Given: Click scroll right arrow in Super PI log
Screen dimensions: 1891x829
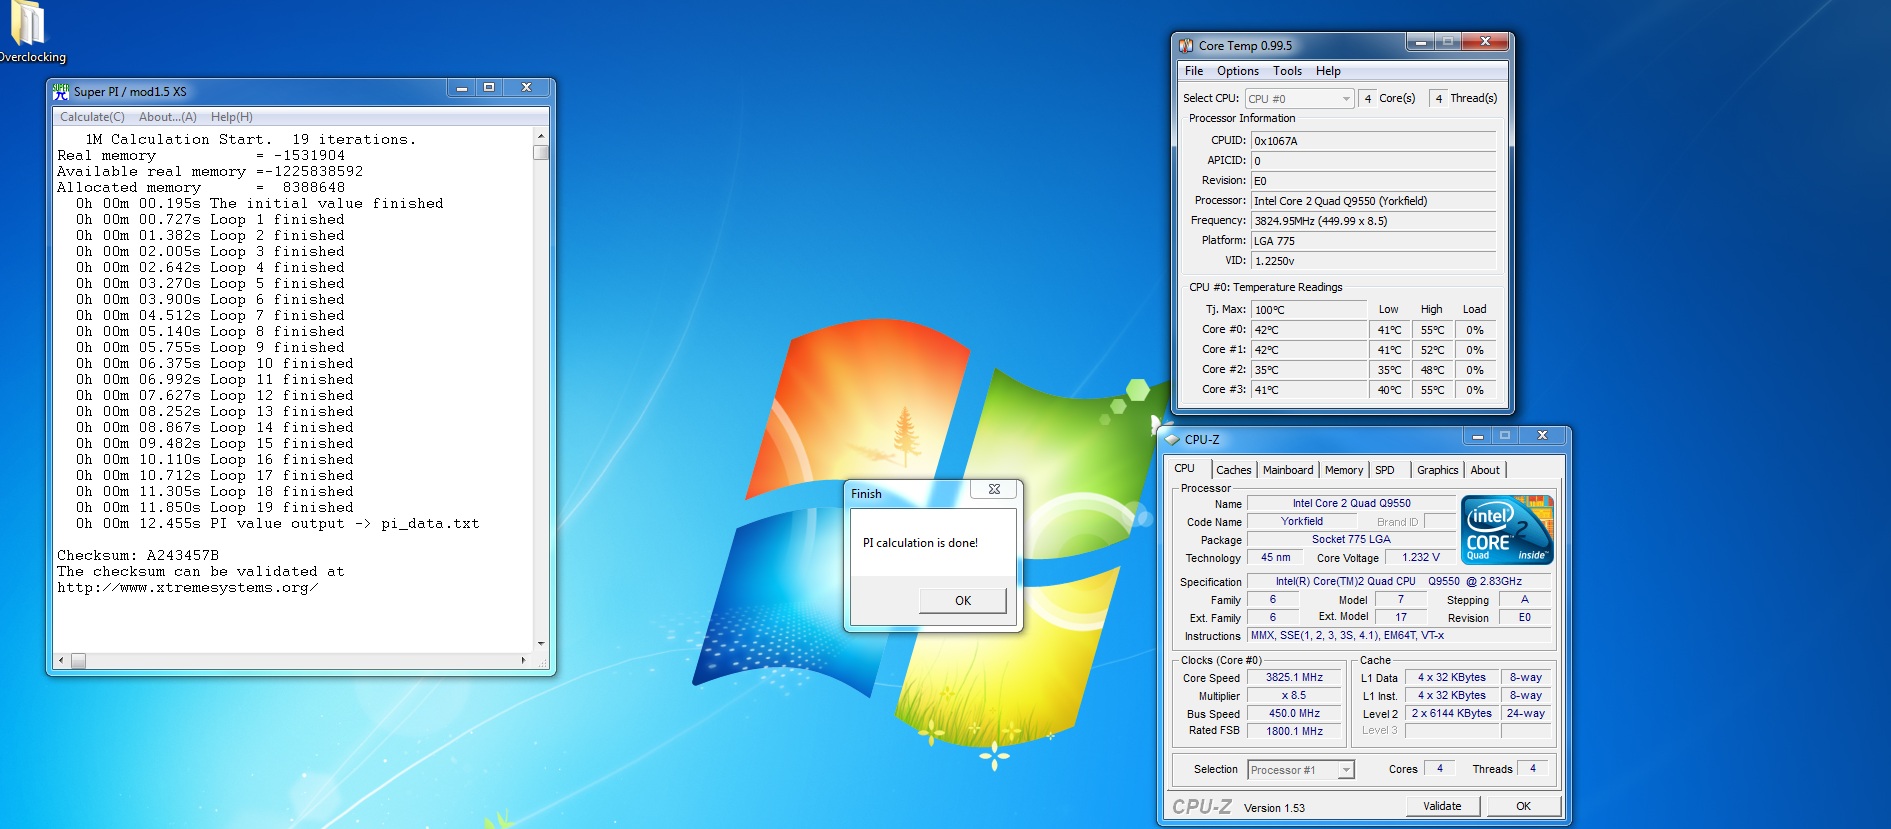Looking at the screenshot, I should [x=524, y=661].
